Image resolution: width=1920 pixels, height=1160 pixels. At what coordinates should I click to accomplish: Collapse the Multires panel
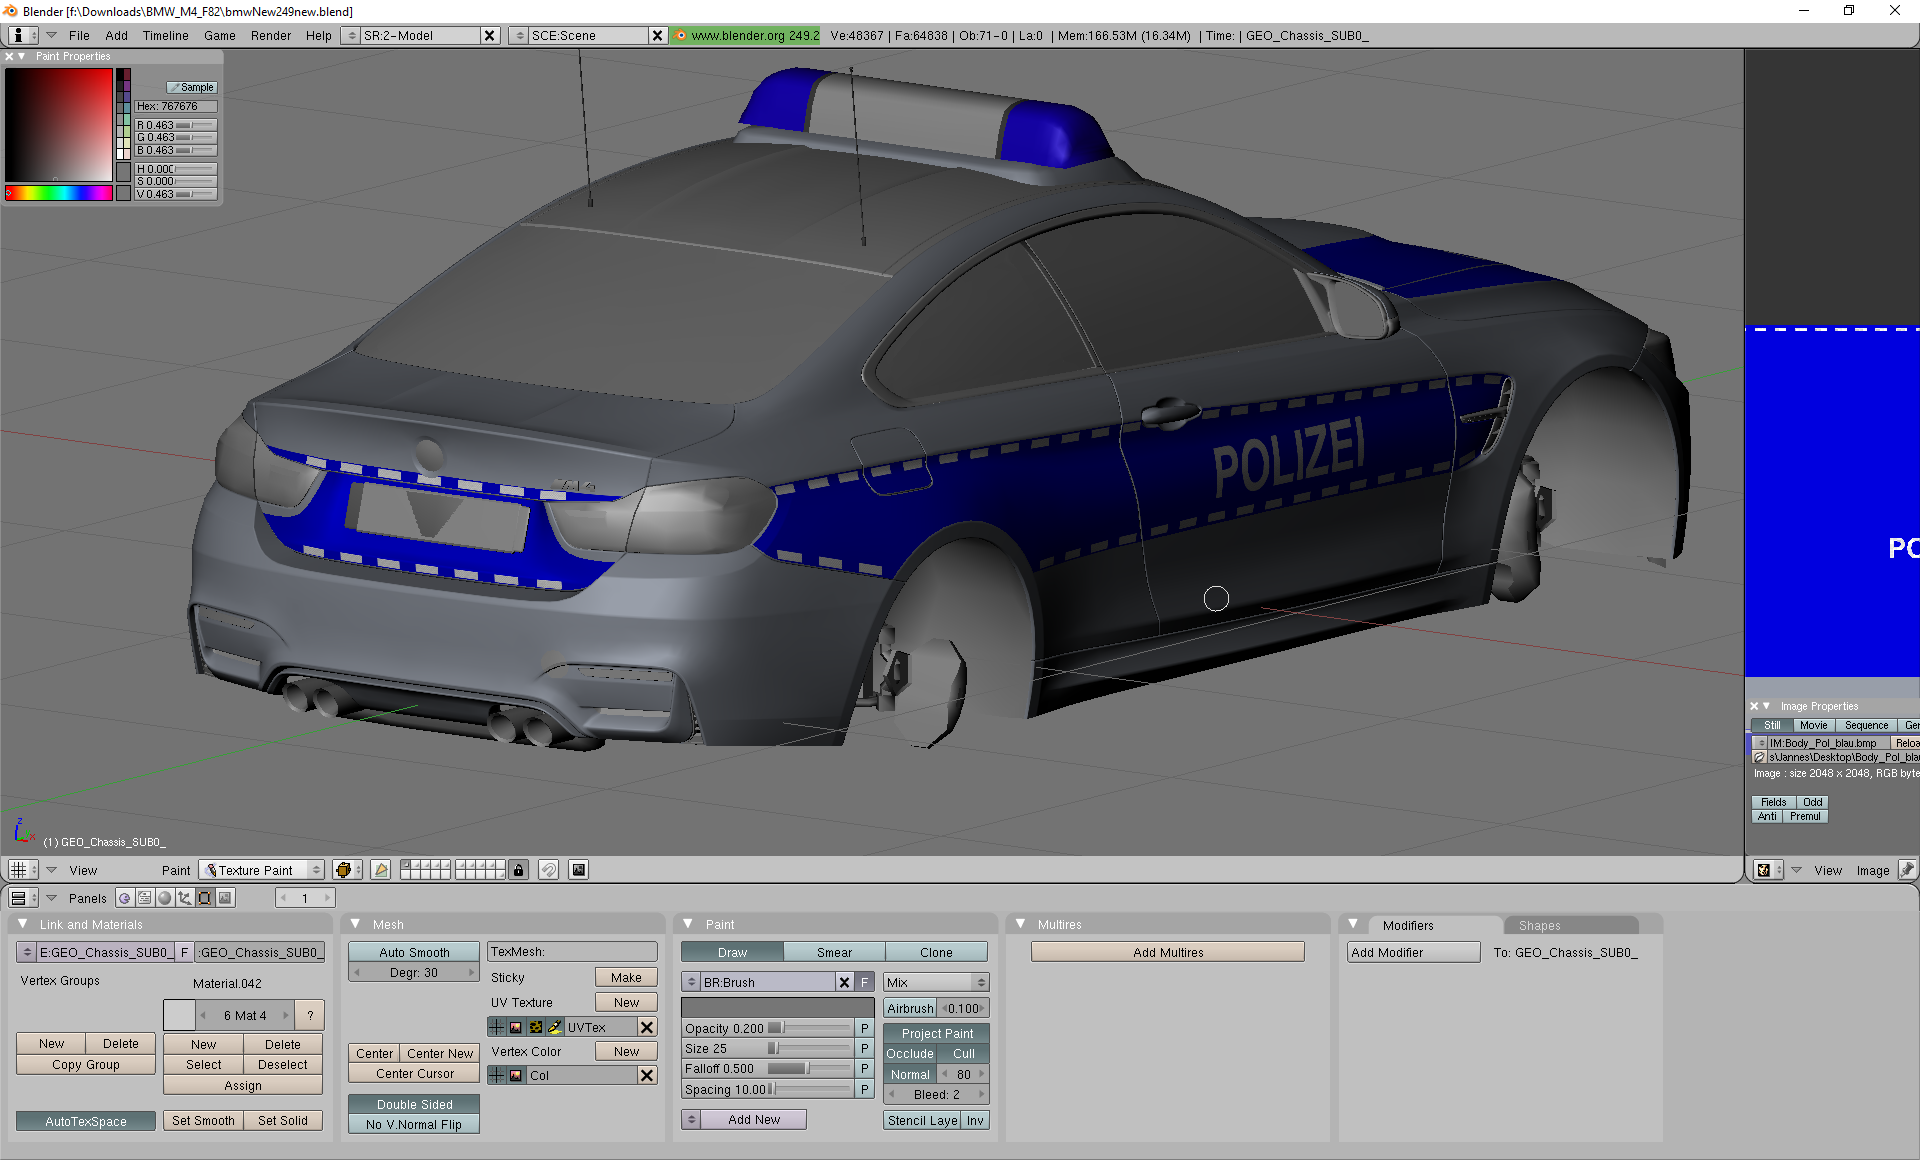click(1021, 924)
